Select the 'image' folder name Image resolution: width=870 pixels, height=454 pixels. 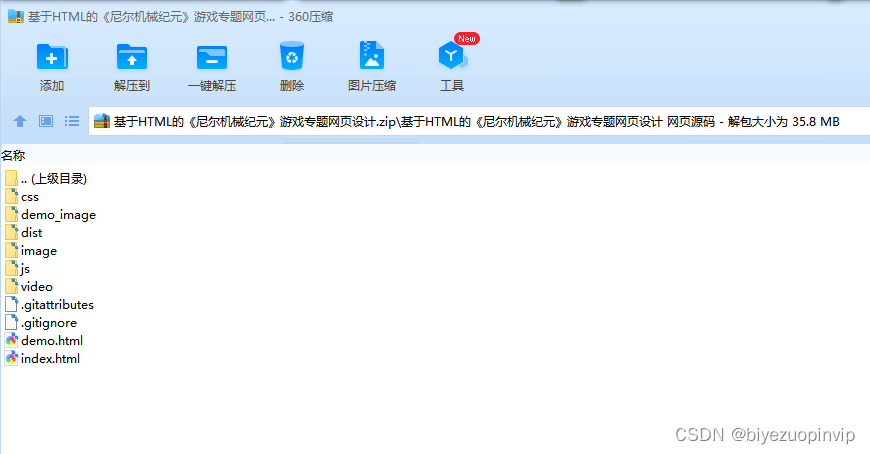[x=39, y=251]
